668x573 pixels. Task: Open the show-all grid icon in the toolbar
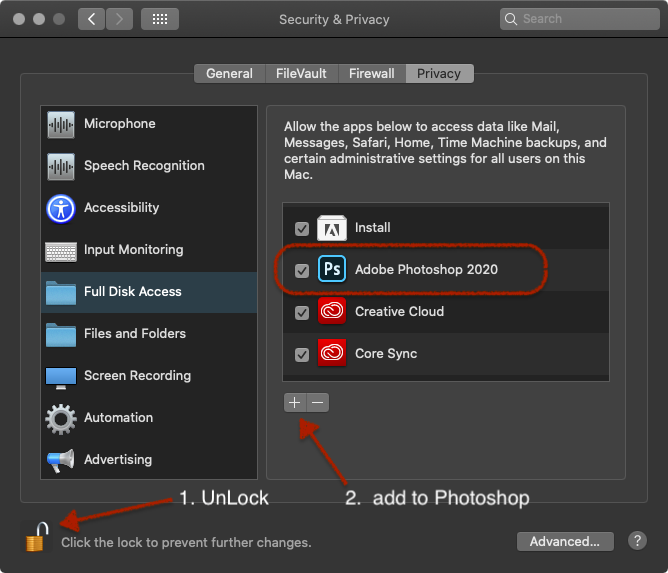coord(160,19)
